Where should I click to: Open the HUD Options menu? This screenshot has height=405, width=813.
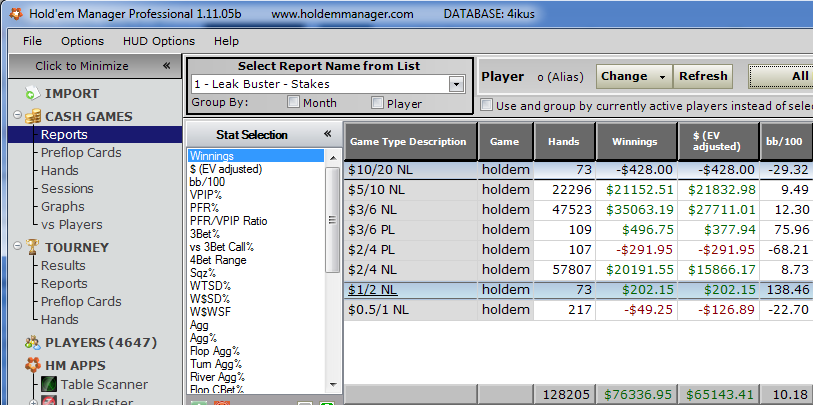coord(158,41)
